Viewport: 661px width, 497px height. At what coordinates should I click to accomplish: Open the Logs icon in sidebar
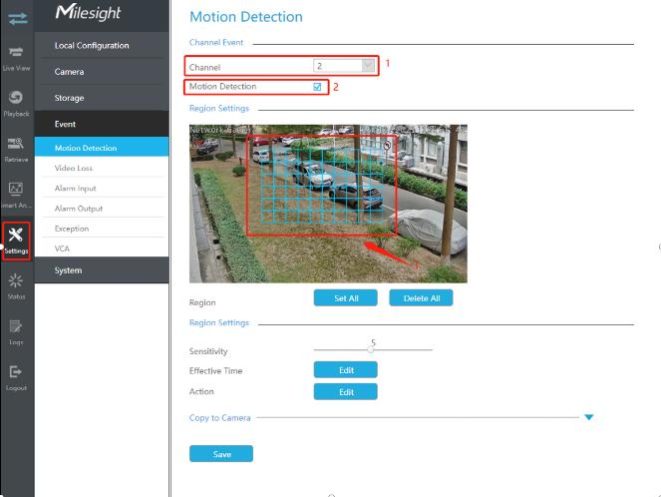click(x=16, y=326)
